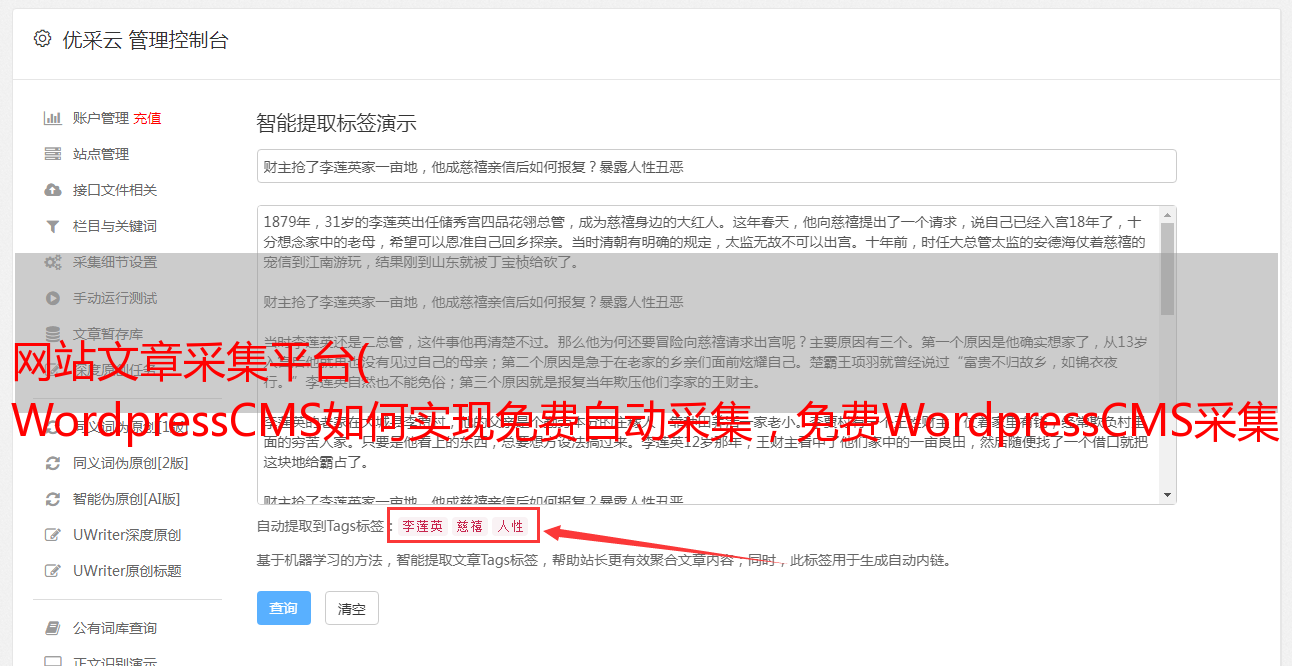Click the 慈禧 tag
The height and width of the screenshot is (666, 1292).
coord(470,526)
